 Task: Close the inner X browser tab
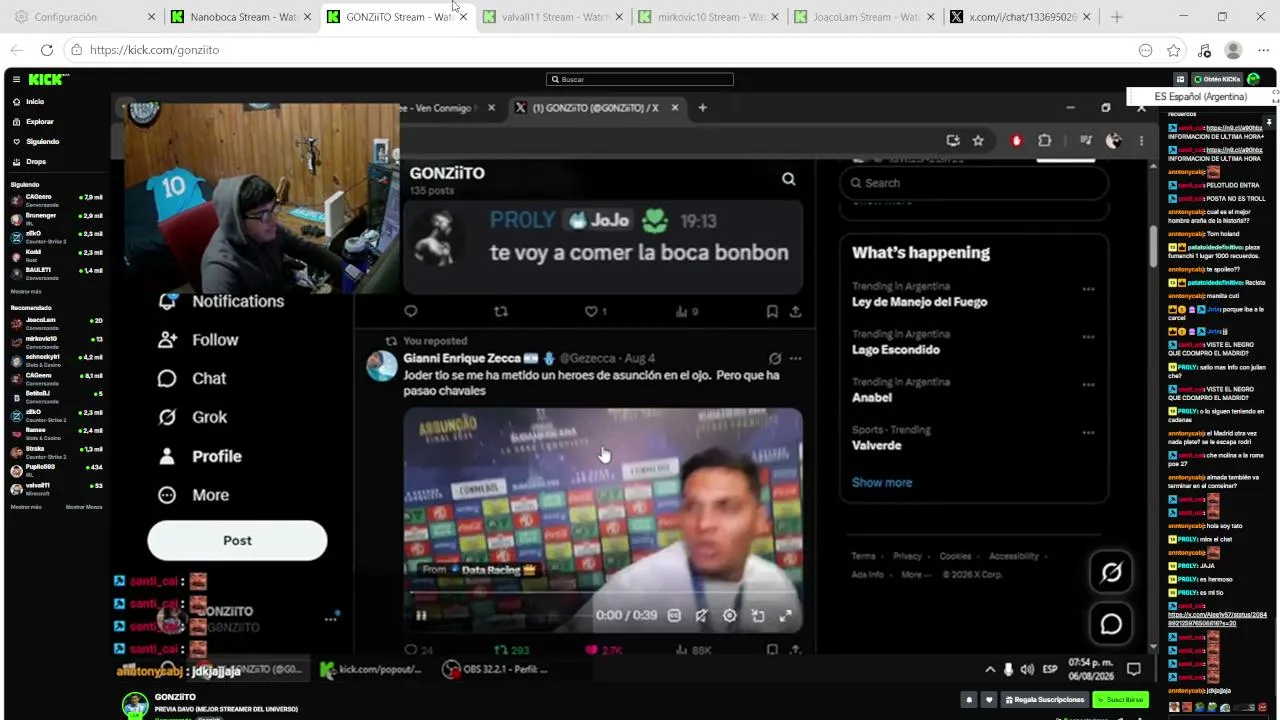click(x=675, y=108)
